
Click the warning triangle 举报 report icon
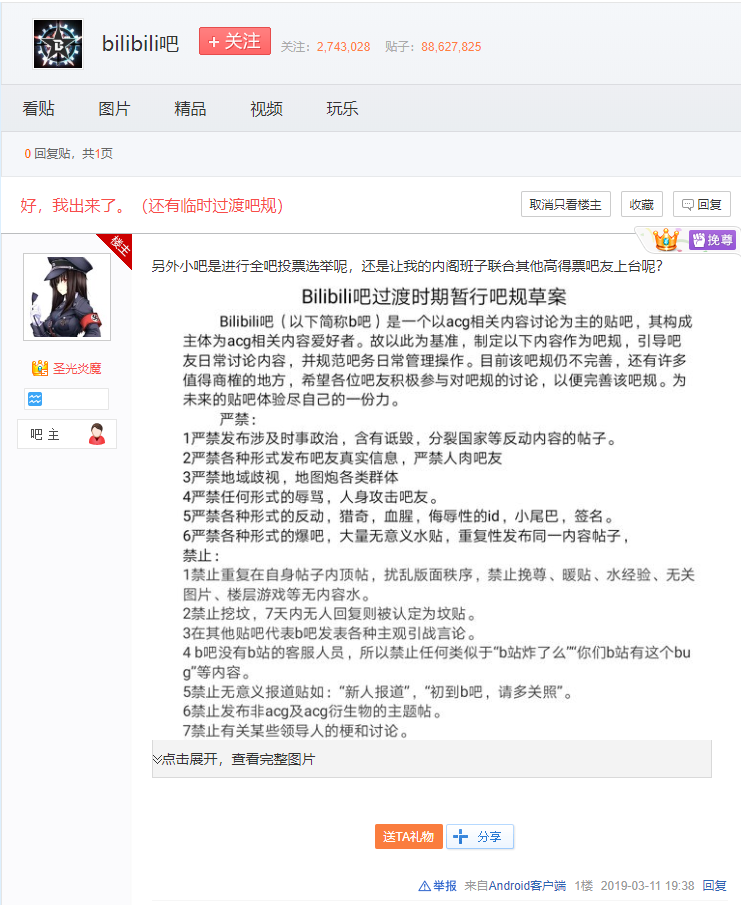pyautogui.click(x=424, y=886)
